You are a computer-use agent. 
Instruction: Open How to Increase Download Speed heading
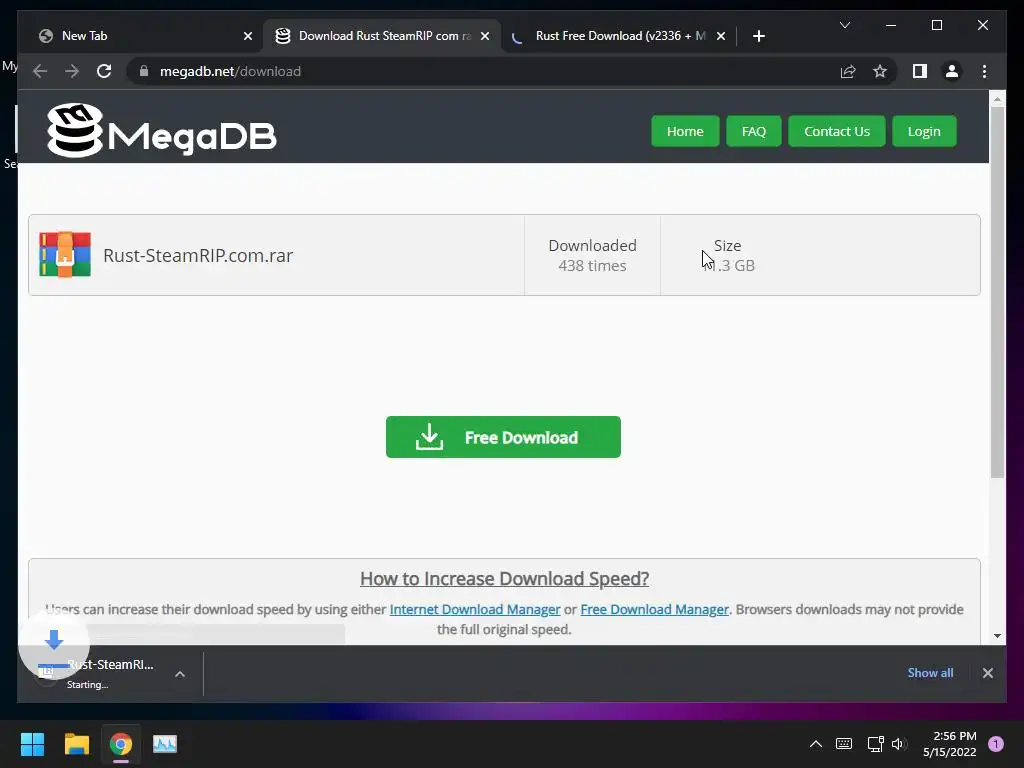pyautogui.click(x=504, y=579)
